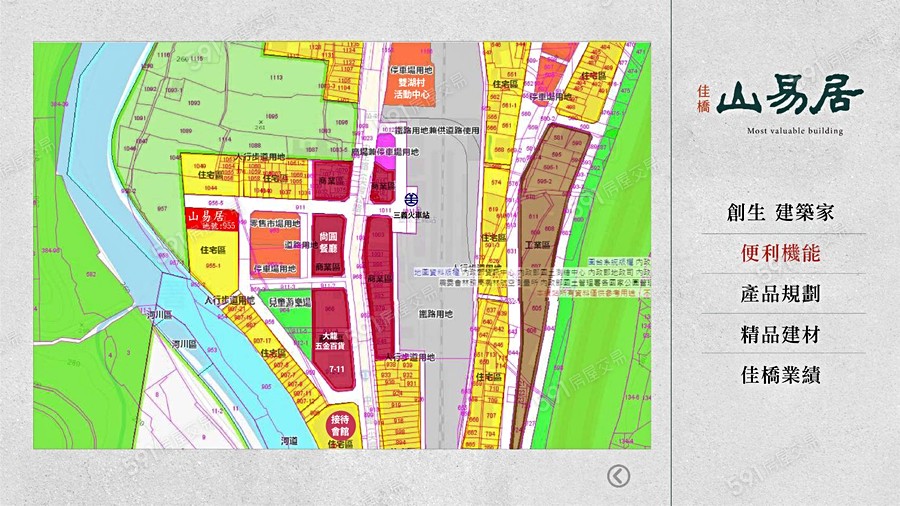This screenshot has width=900, height=506.
Task: Select the 便利機能 menu item
Action: pyautogui.click(x=781, y=253)
